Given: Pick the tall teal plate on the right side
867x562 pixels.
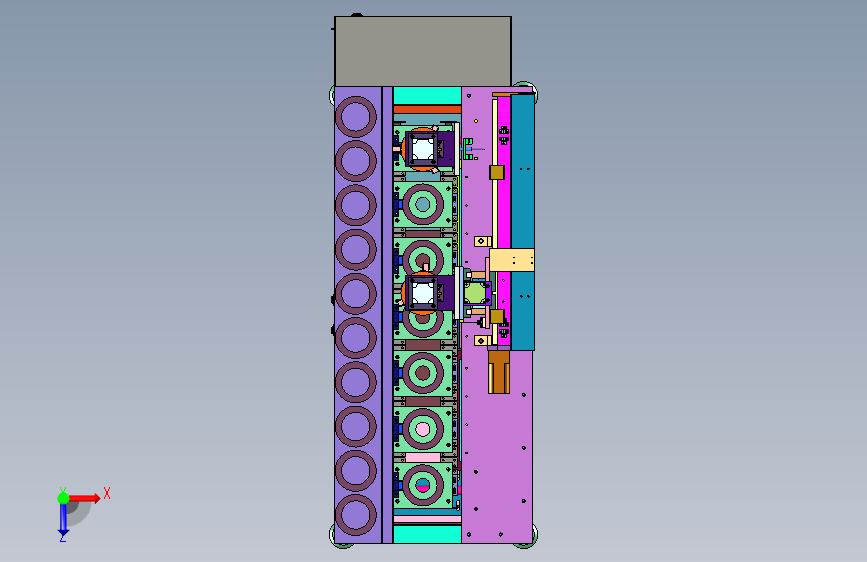Looking at the screenshot, I should click(x=523, y=222).
